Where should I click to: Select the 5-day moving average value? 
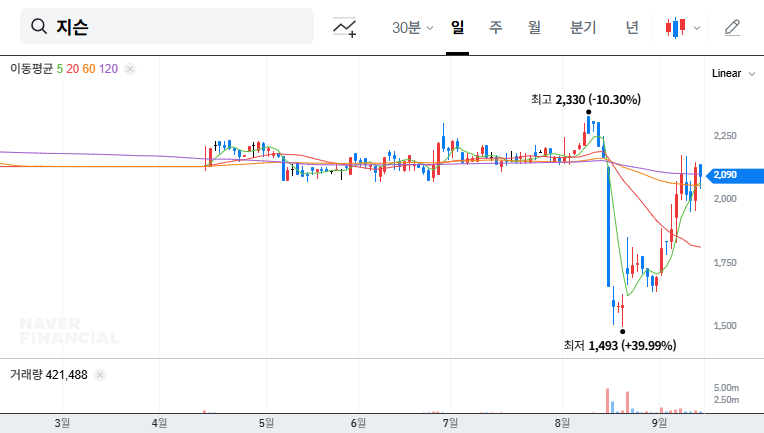pos(59,69)
